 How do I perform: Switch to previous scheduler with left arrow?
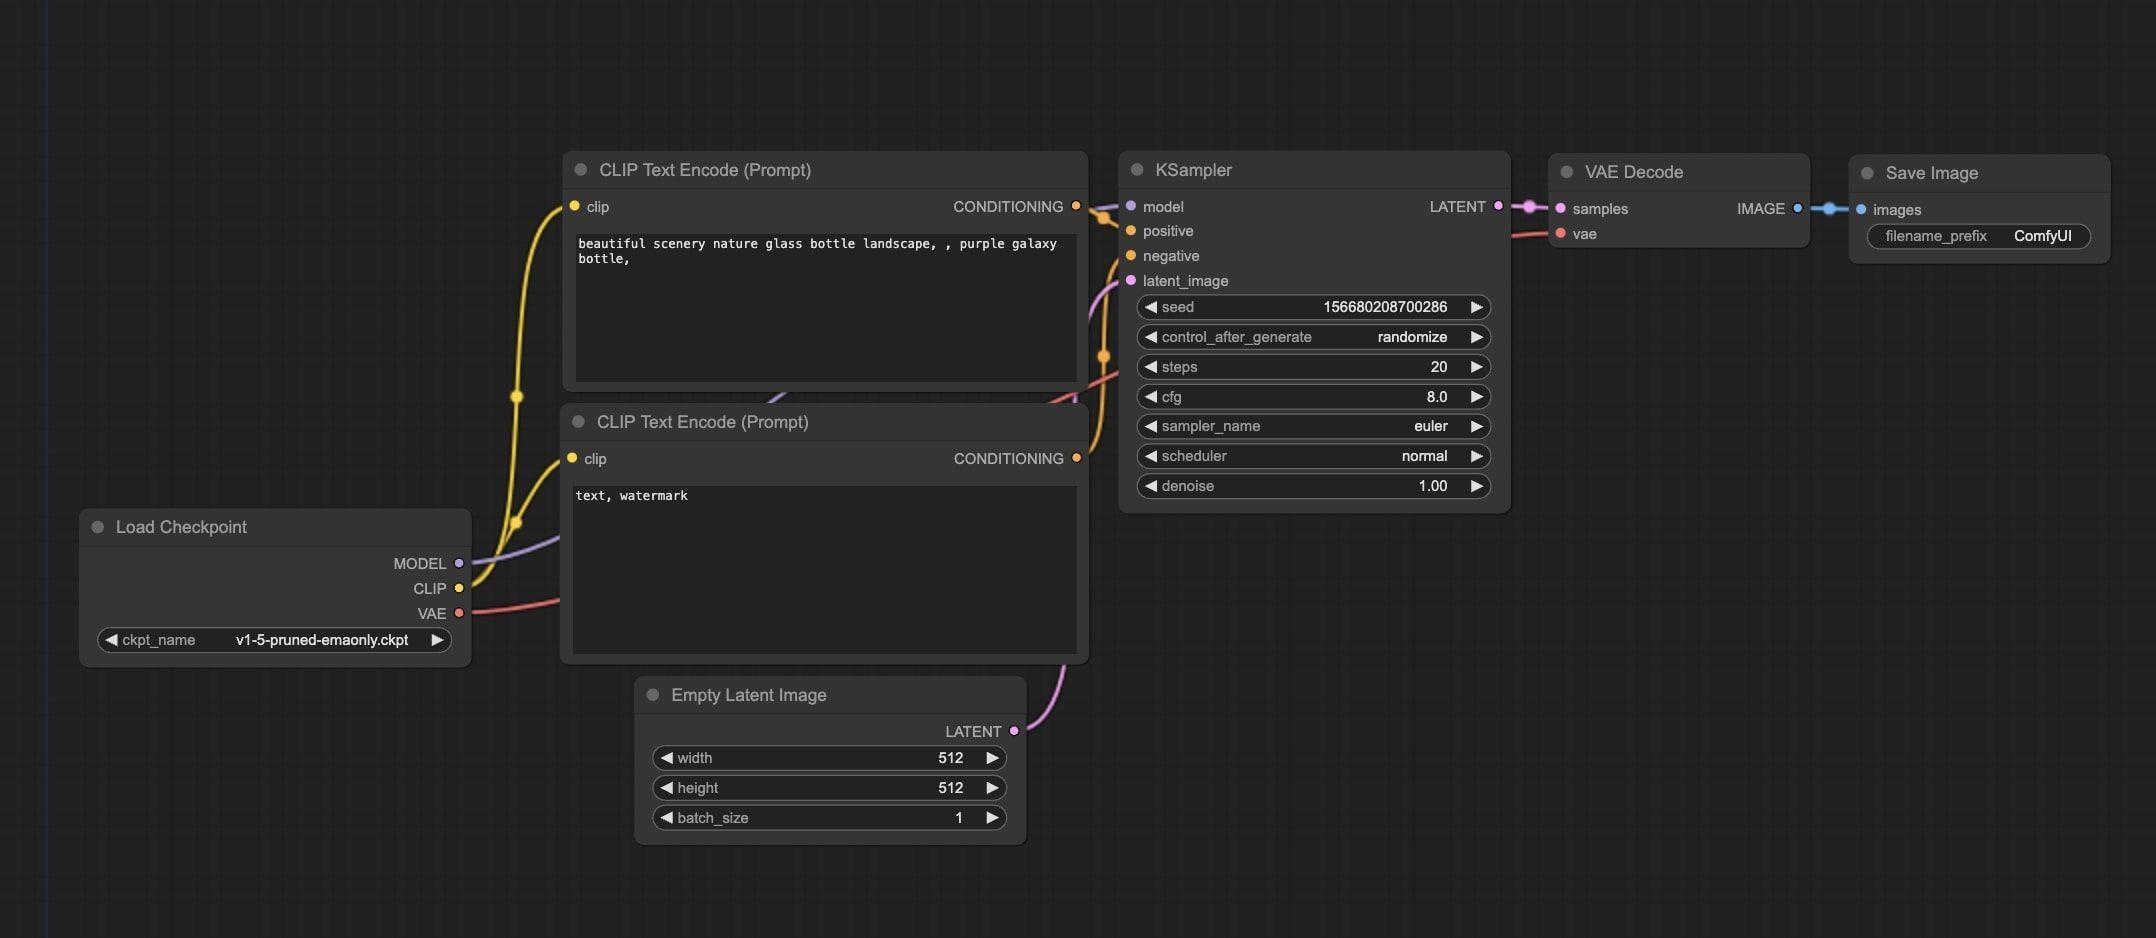tap(1151, 456)
